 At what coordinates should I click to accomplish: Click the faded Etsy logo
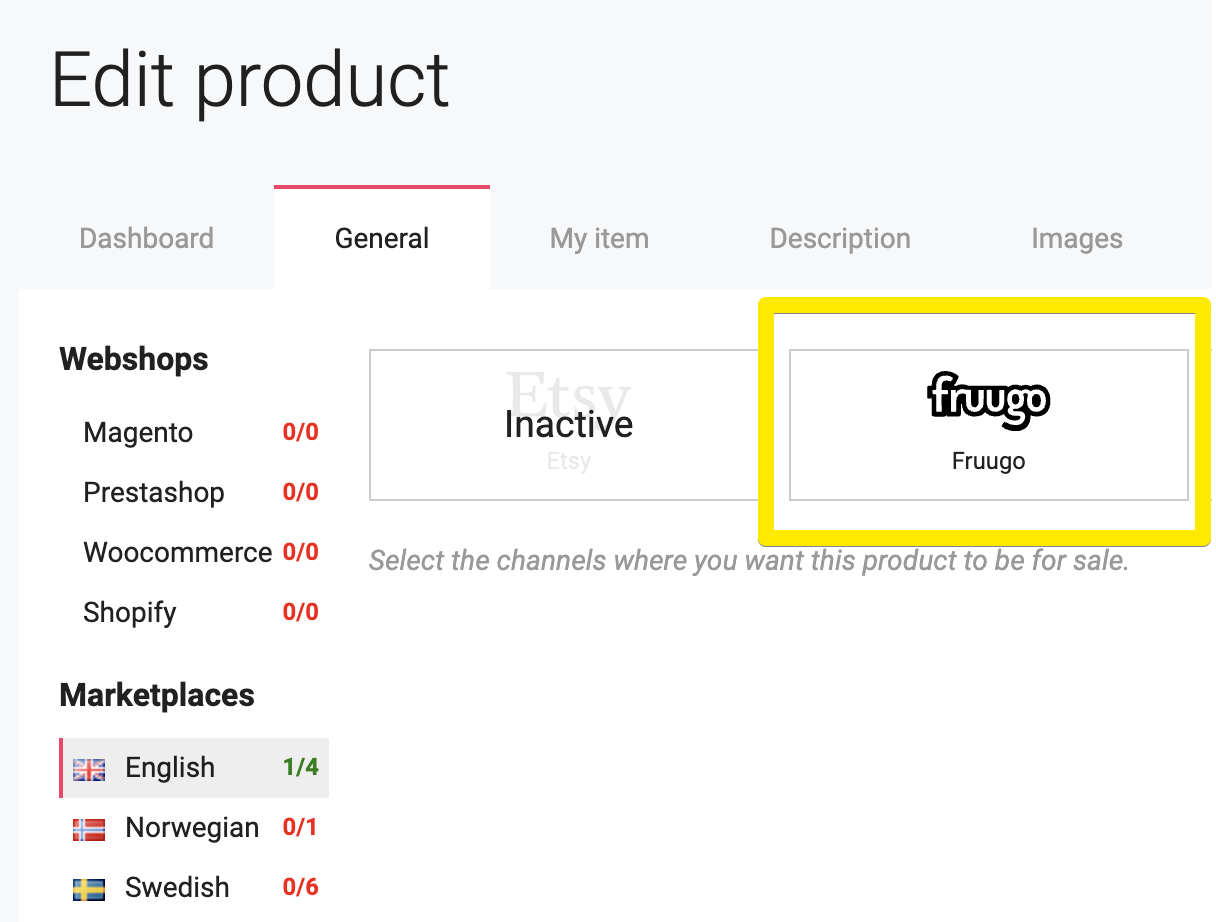(x=568, y=392)
